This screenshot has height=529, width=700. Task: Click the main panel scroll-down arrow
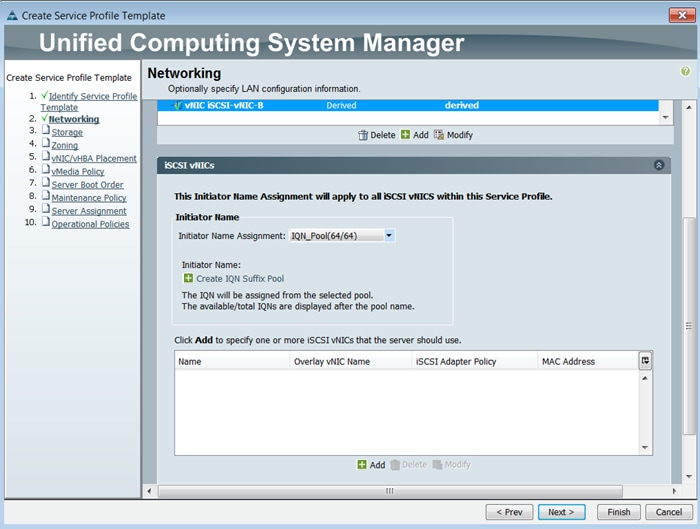[x=689, y=476]
